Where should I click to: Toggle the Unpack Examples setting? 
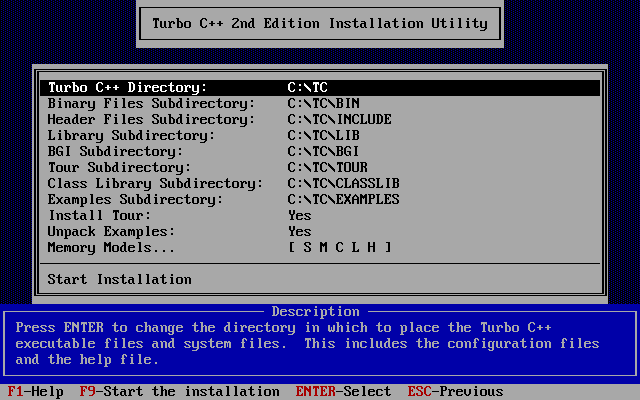[x=320, y=231]
